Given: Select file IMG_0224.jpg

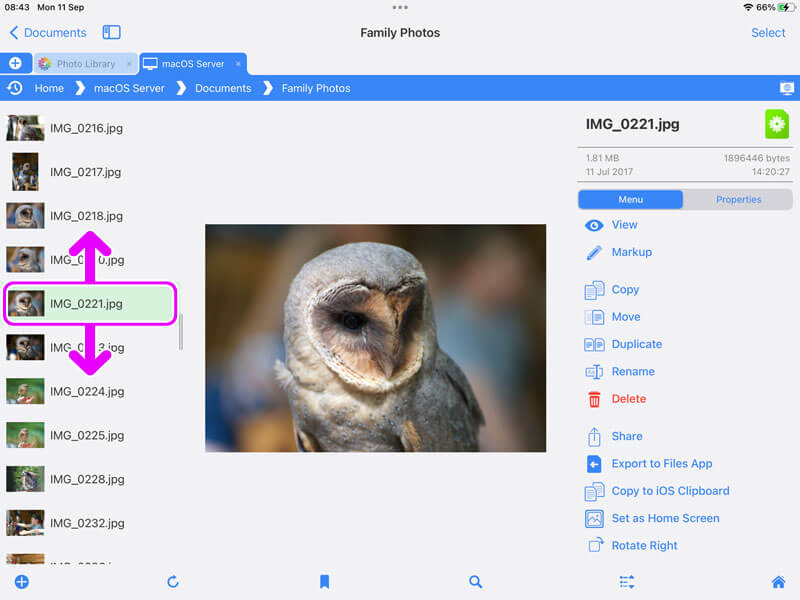Looking at the screenshot, I should (90, 391).
